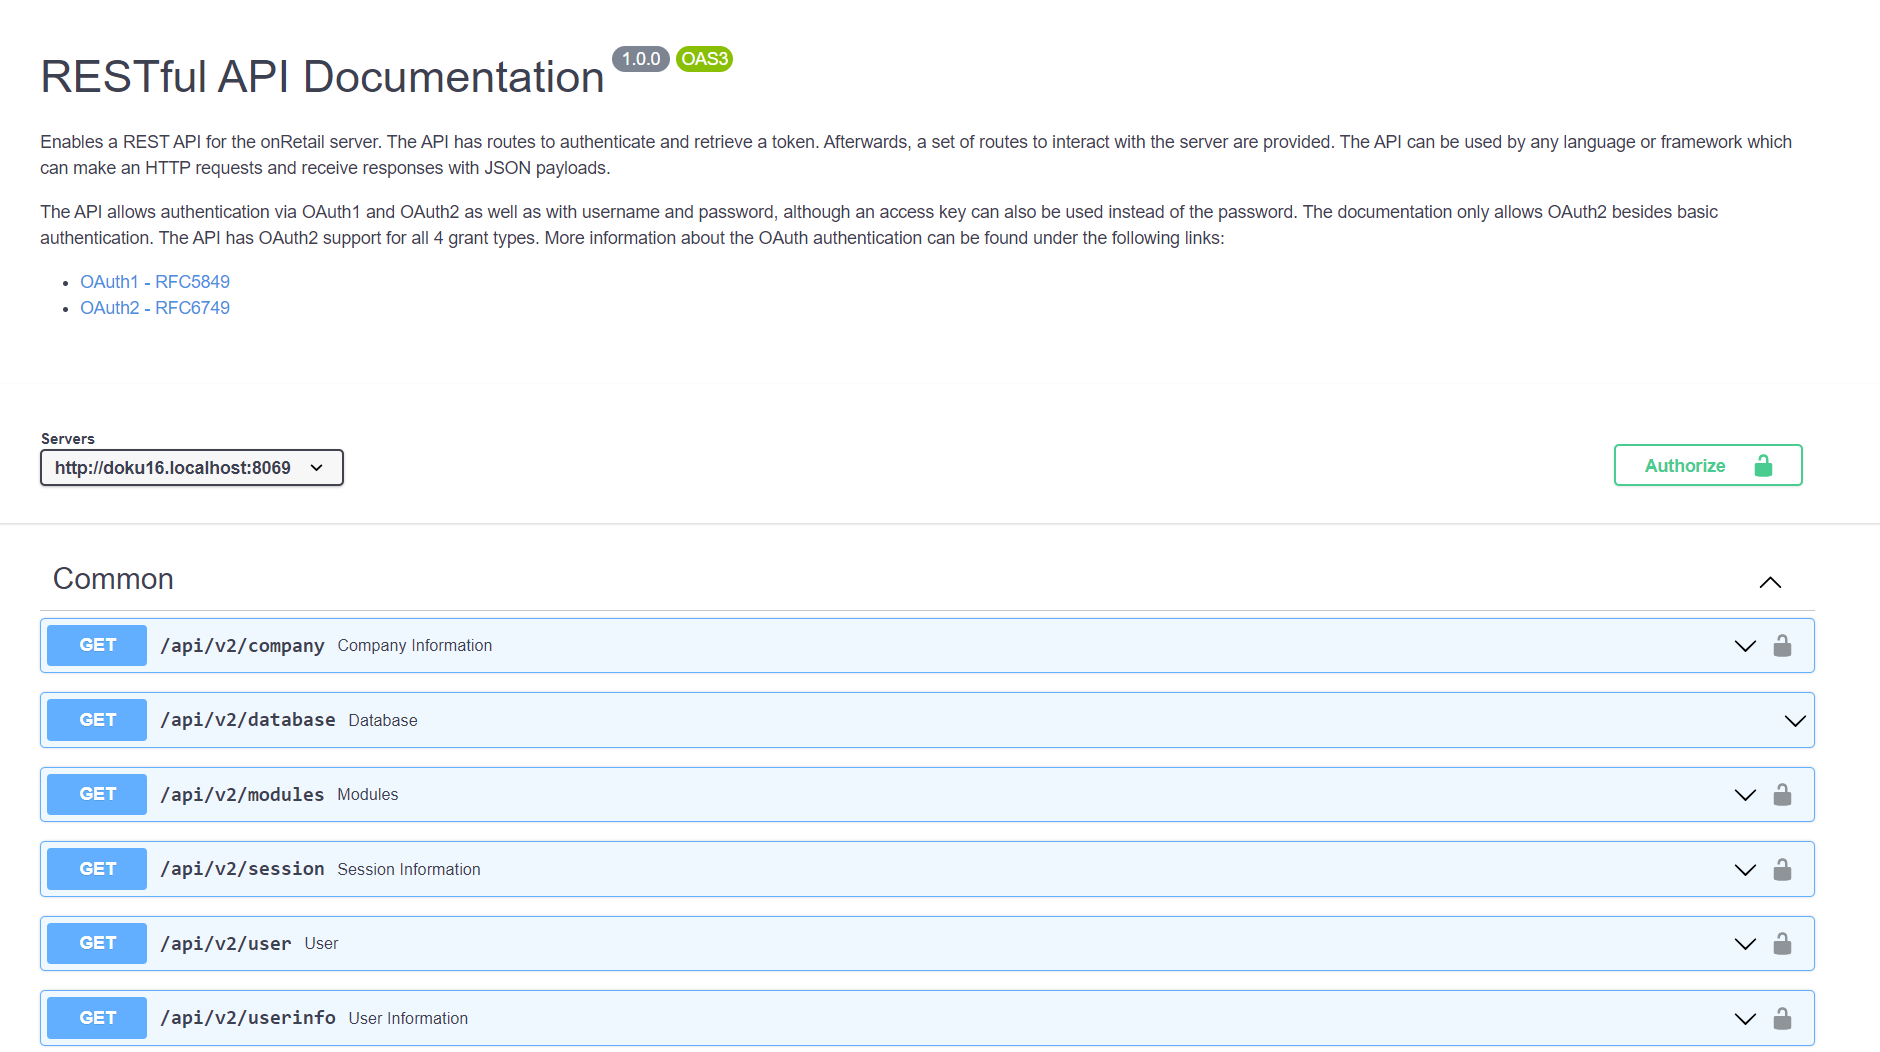
Task: Click the /api/v2/userinfo endpoint path
Action: pos(248,1018)
